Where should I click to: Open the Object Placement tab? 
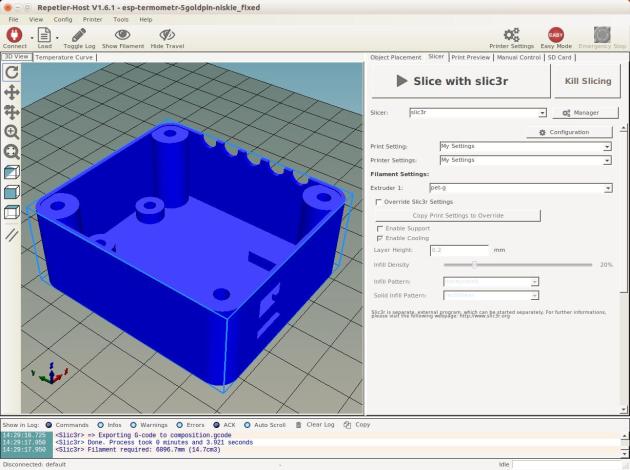click(x=396, y=57)
